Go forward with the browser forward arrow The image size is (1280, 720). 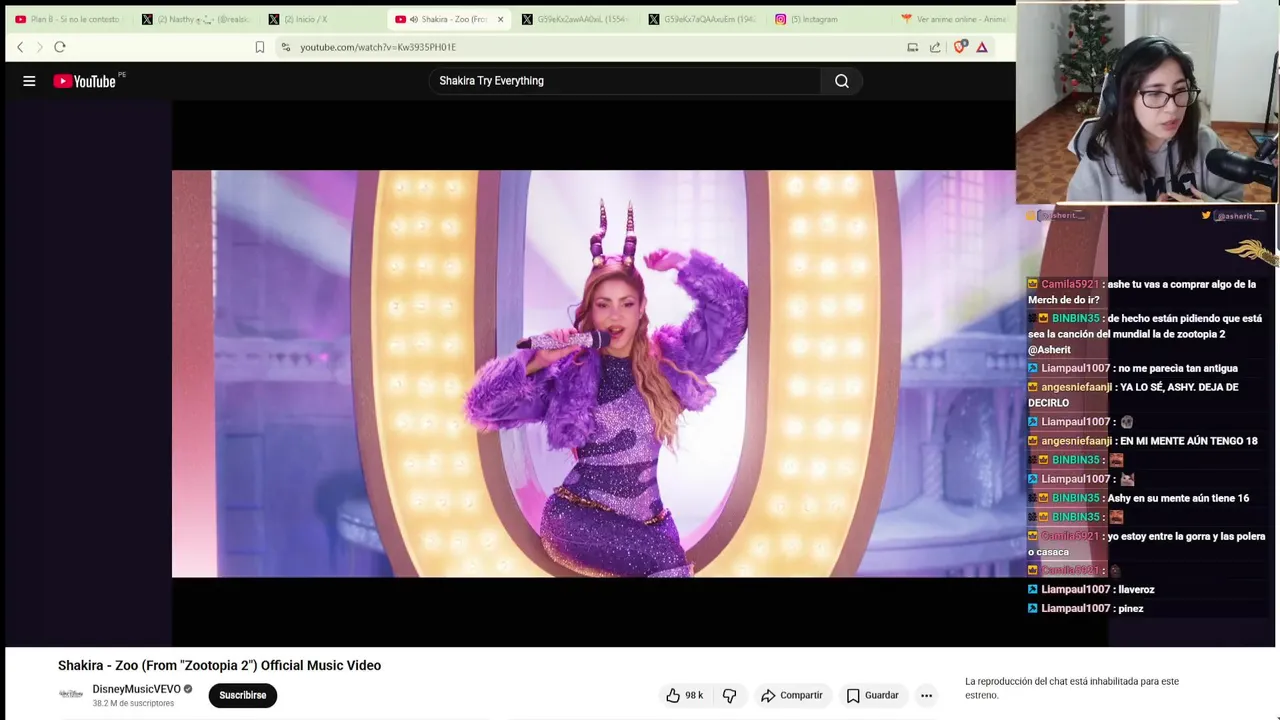[x=40, y=47]
